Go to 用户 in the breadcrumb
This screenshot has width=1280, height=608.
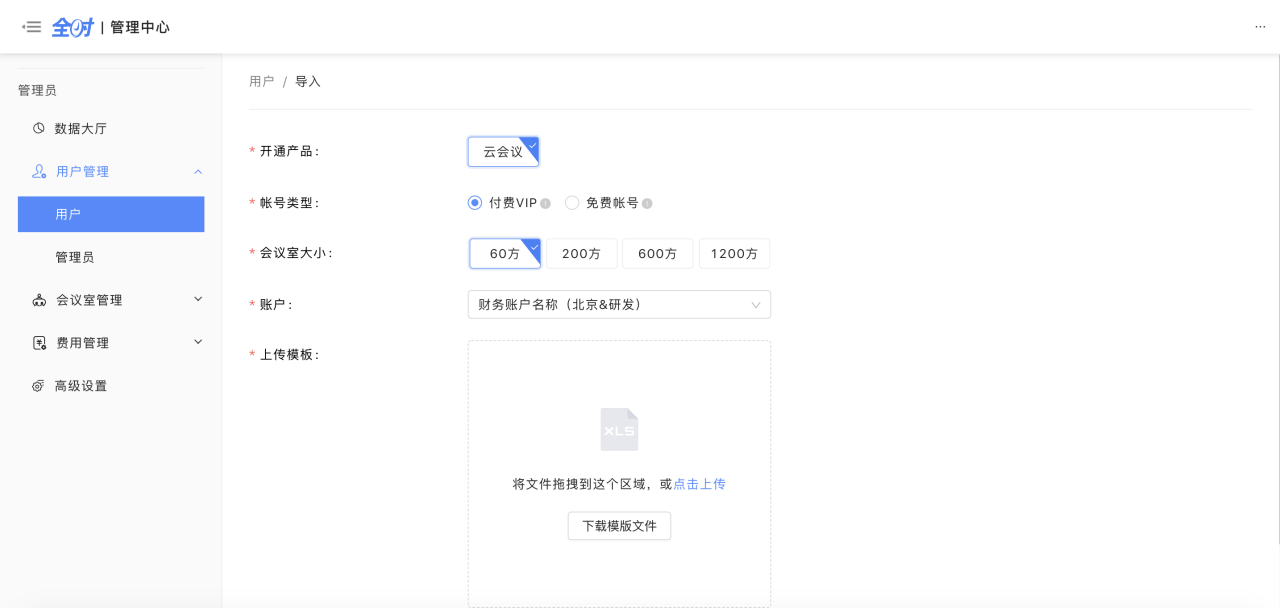[x=262, y=82]
